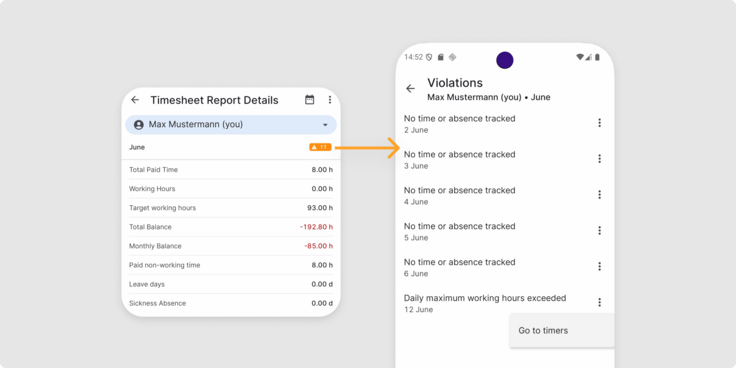The image size is (736, 368).
Task: Click the battery icon in phone status bar
Action: click(597, 57)
